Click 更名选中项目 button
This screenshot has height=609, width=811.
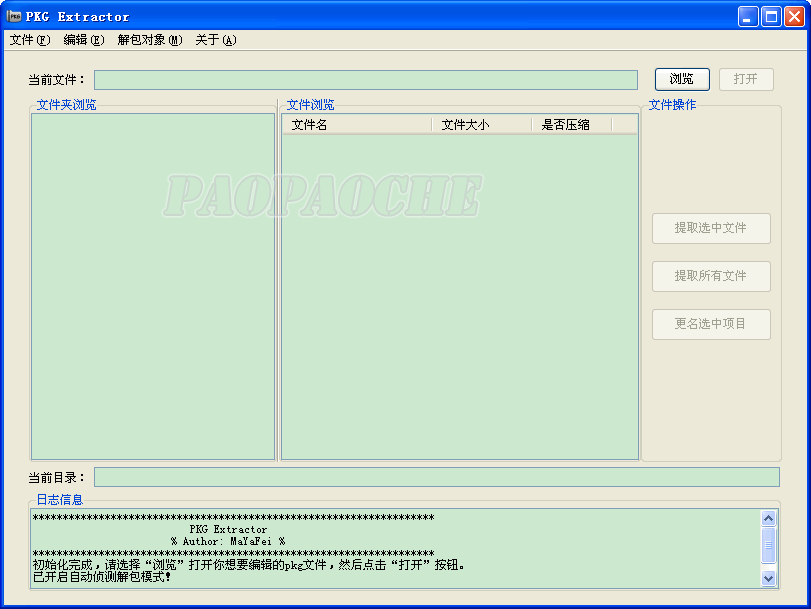[x=711, y=324]
